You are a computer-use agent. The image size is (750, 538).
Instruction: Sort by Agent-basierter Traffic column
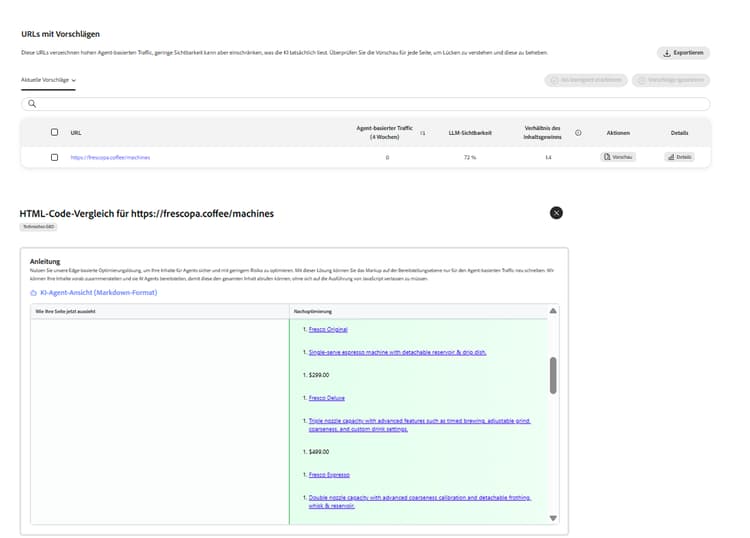pyautogui.click(x=423, y=133)
